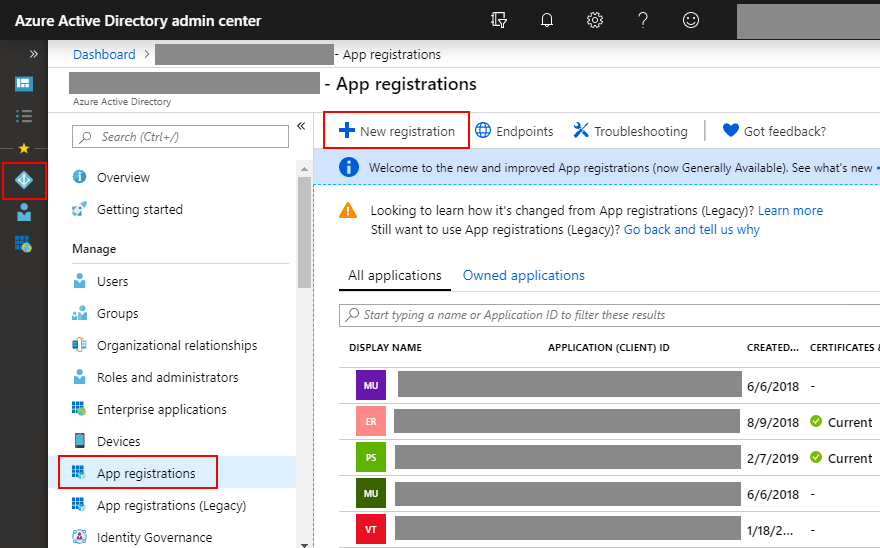Image resolution: width=880 pixels, height=548 pixels.
Task: Switch to Owned applications tab
Action: (x=524, y=276)
